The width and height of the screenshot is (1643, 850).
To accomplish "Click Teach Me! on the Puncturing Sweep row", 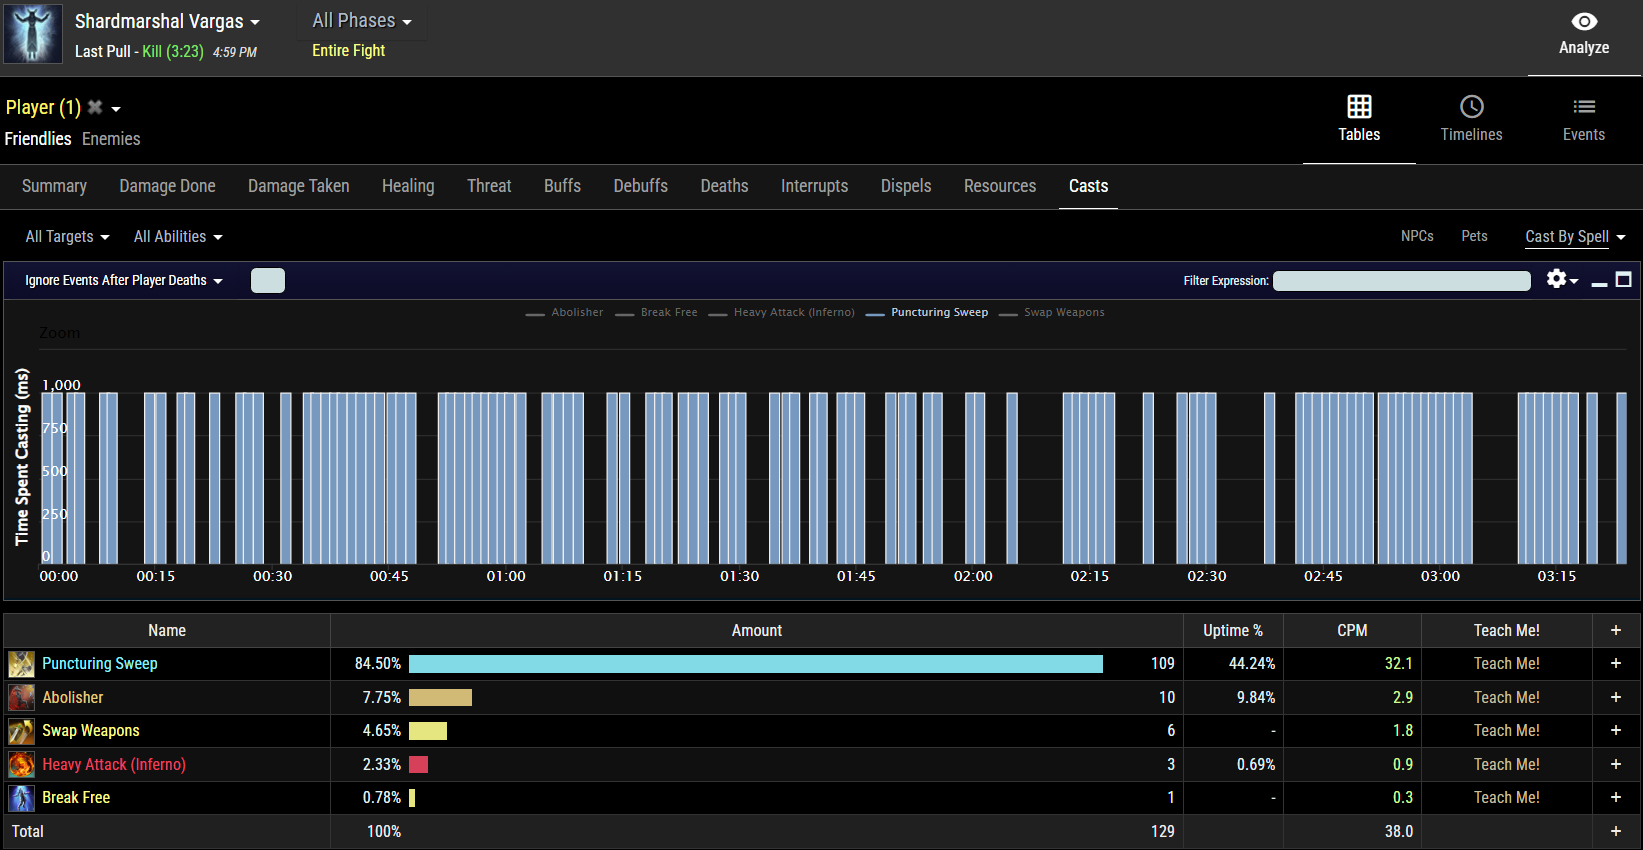I will tap(1506, 664).
